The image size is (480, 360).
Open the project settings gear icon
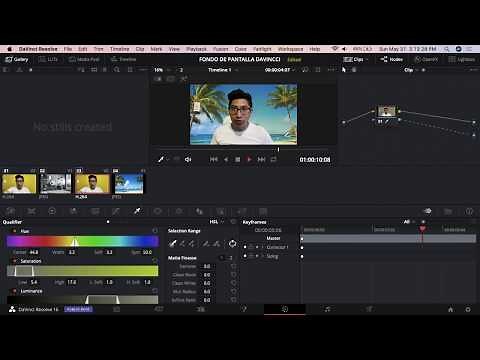pos(468,309)
